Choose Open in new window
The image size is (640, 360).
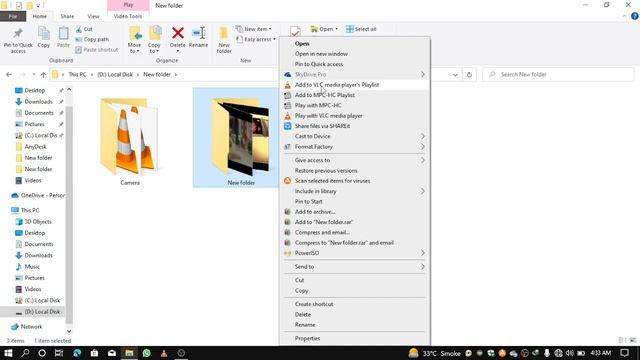coord(355,54)
